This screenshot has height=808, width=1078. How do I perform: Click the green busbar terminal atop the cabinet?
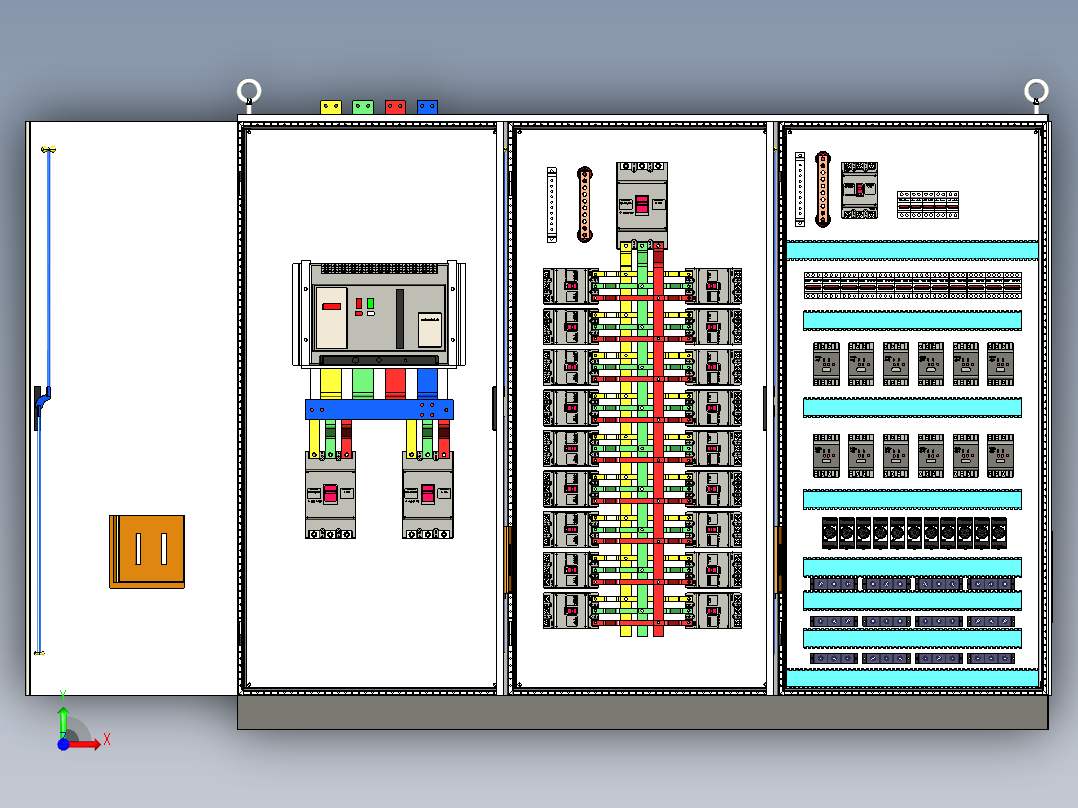[362, 107]
